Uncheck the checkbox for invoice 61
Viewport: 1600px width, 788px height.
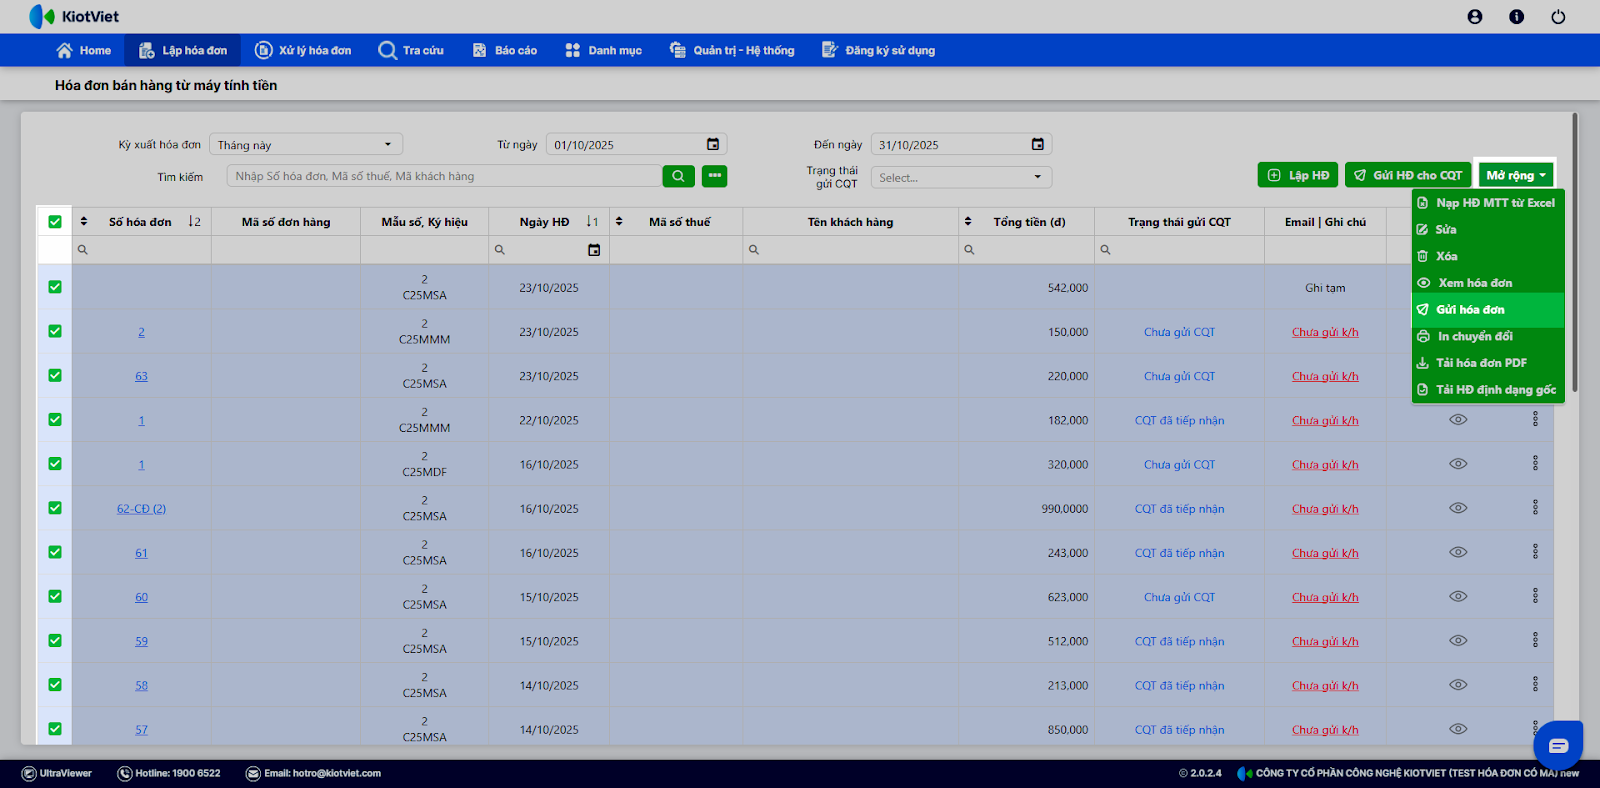[55, 552]
